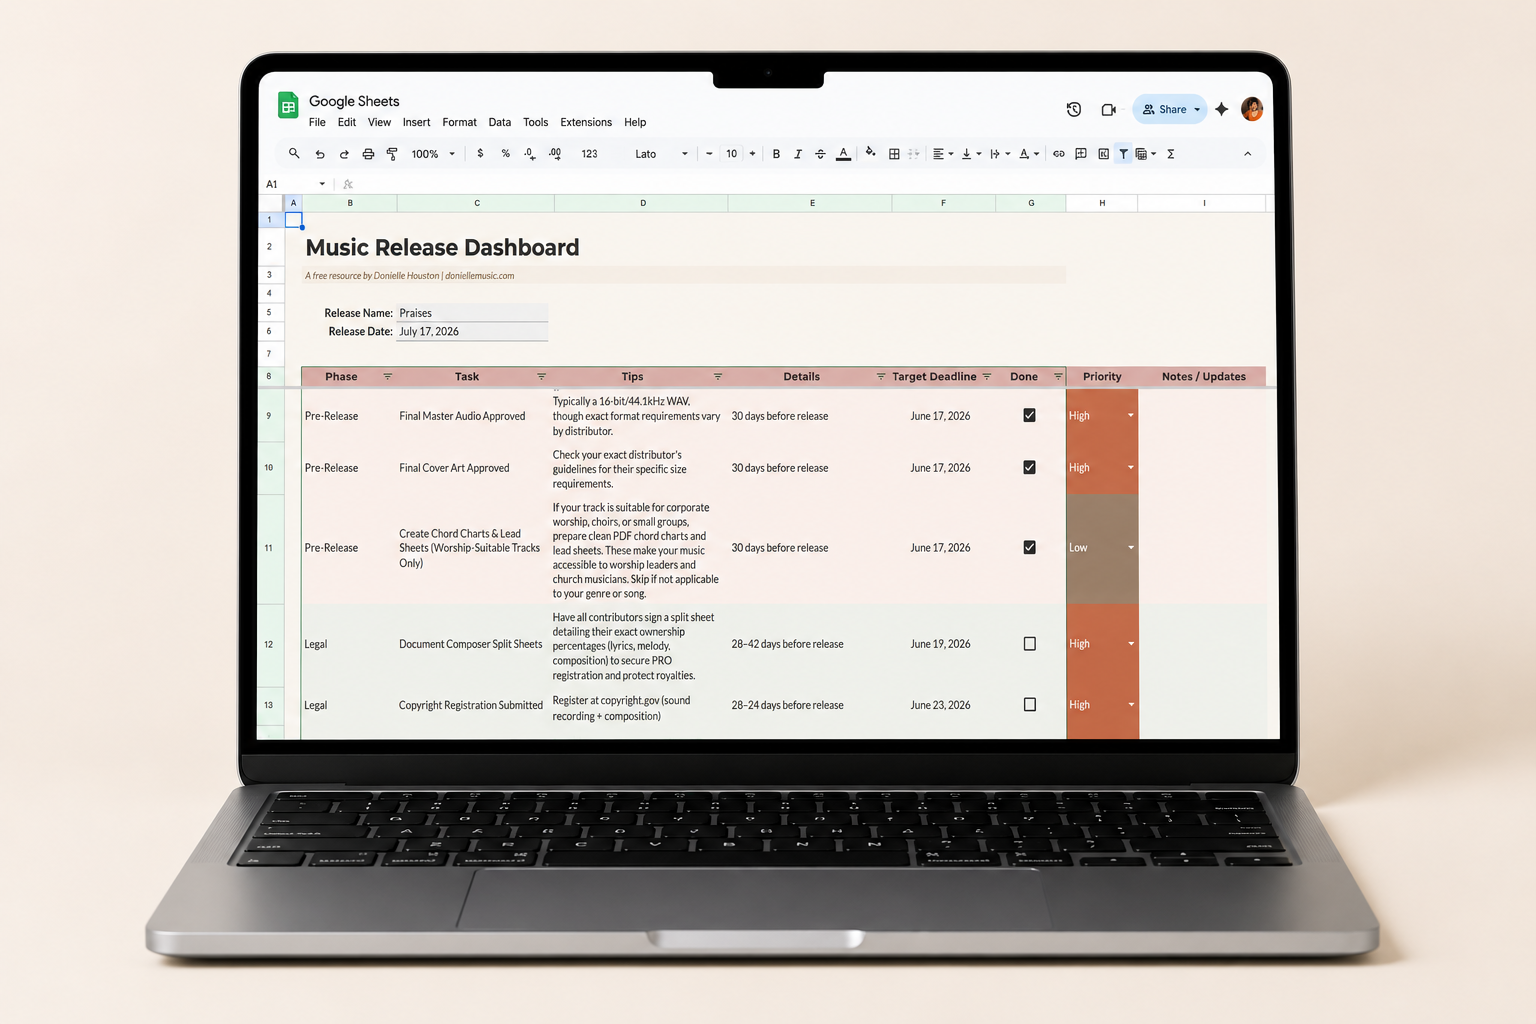Open the fill color picker
1536x1024 pixels.
point(870,154)
